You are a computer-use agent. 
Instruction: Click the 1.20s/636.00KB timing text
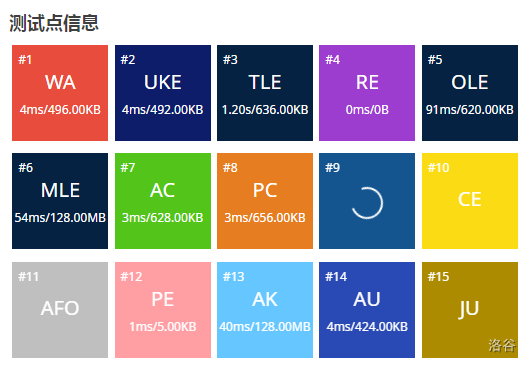point(265,109)
